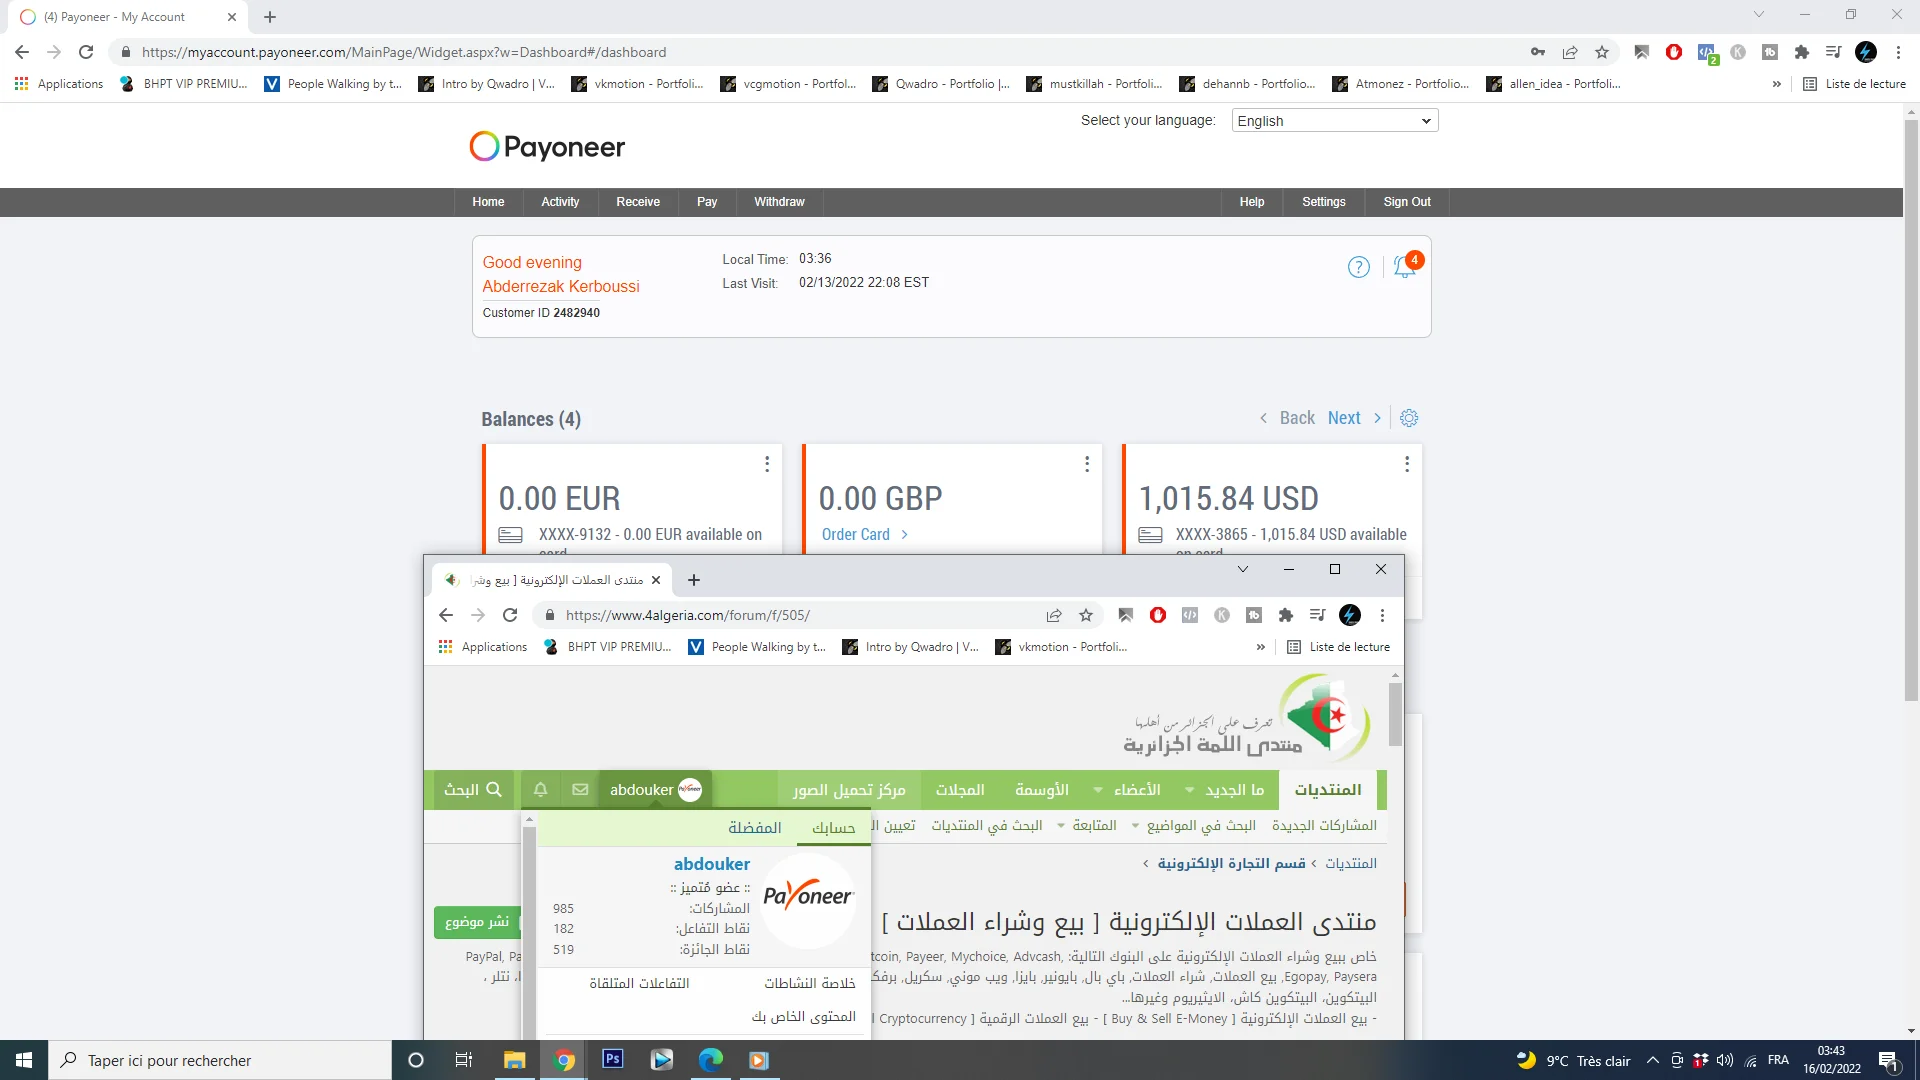This screenshot has width=1920, height=1080.
Task: Switch to the المفضلة tab
Action: 755,827
